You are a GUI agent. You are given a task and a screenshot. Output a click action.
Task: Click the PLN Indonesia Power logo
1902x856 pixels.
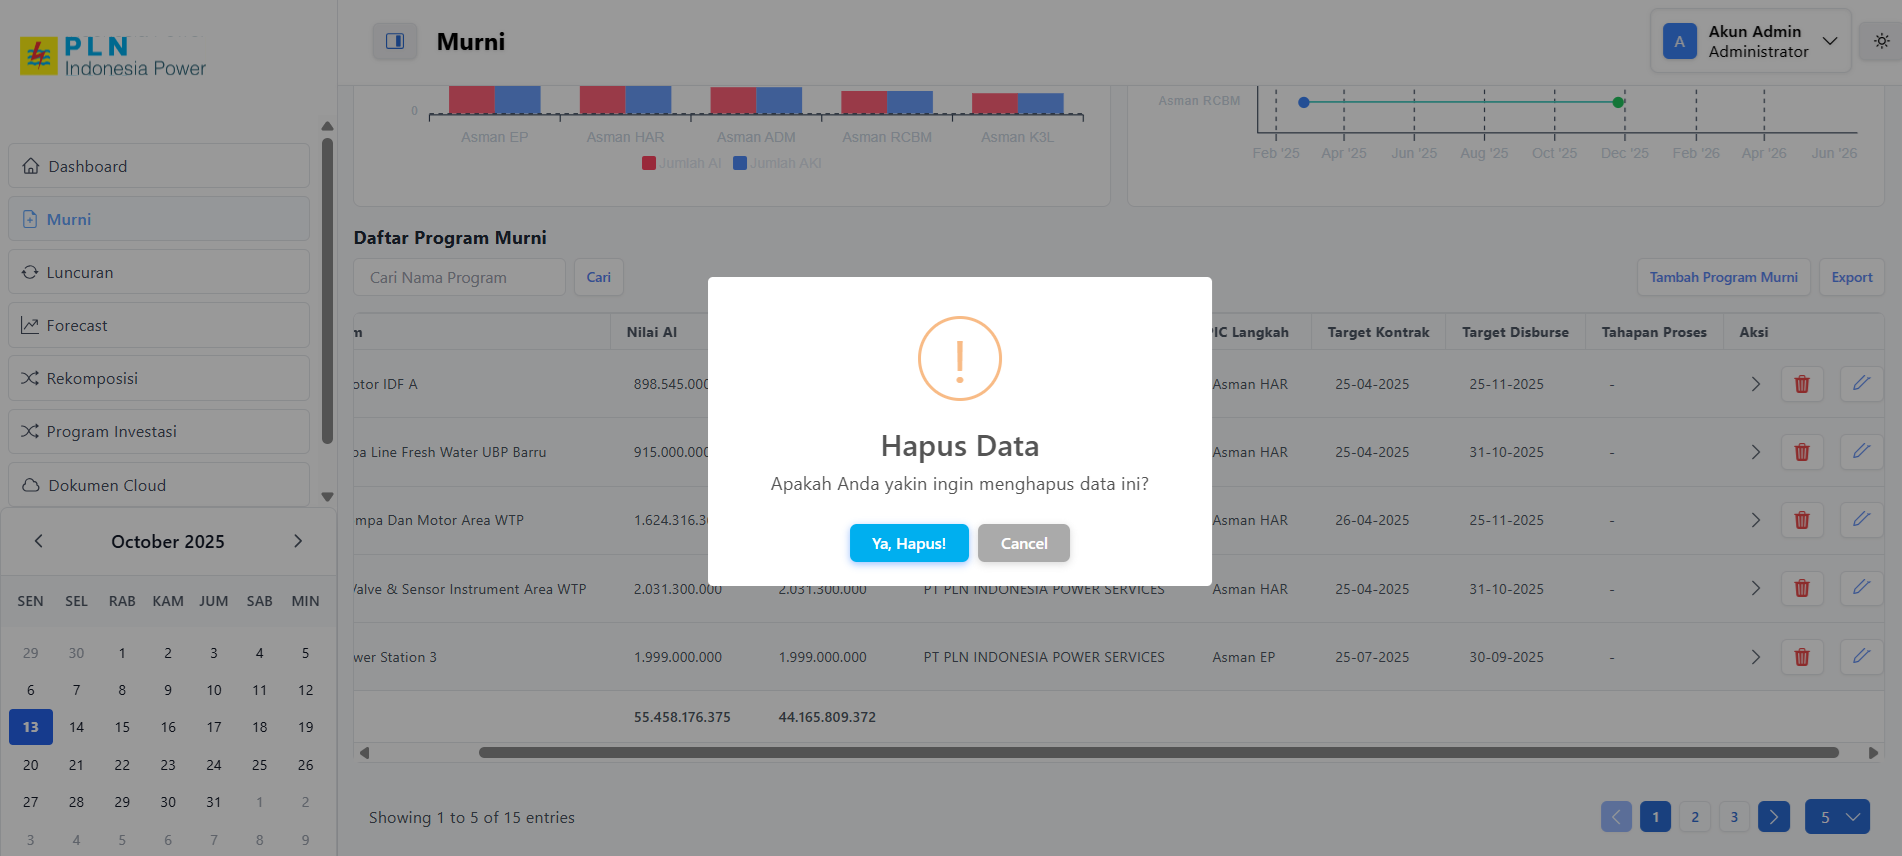click(113, 57)
